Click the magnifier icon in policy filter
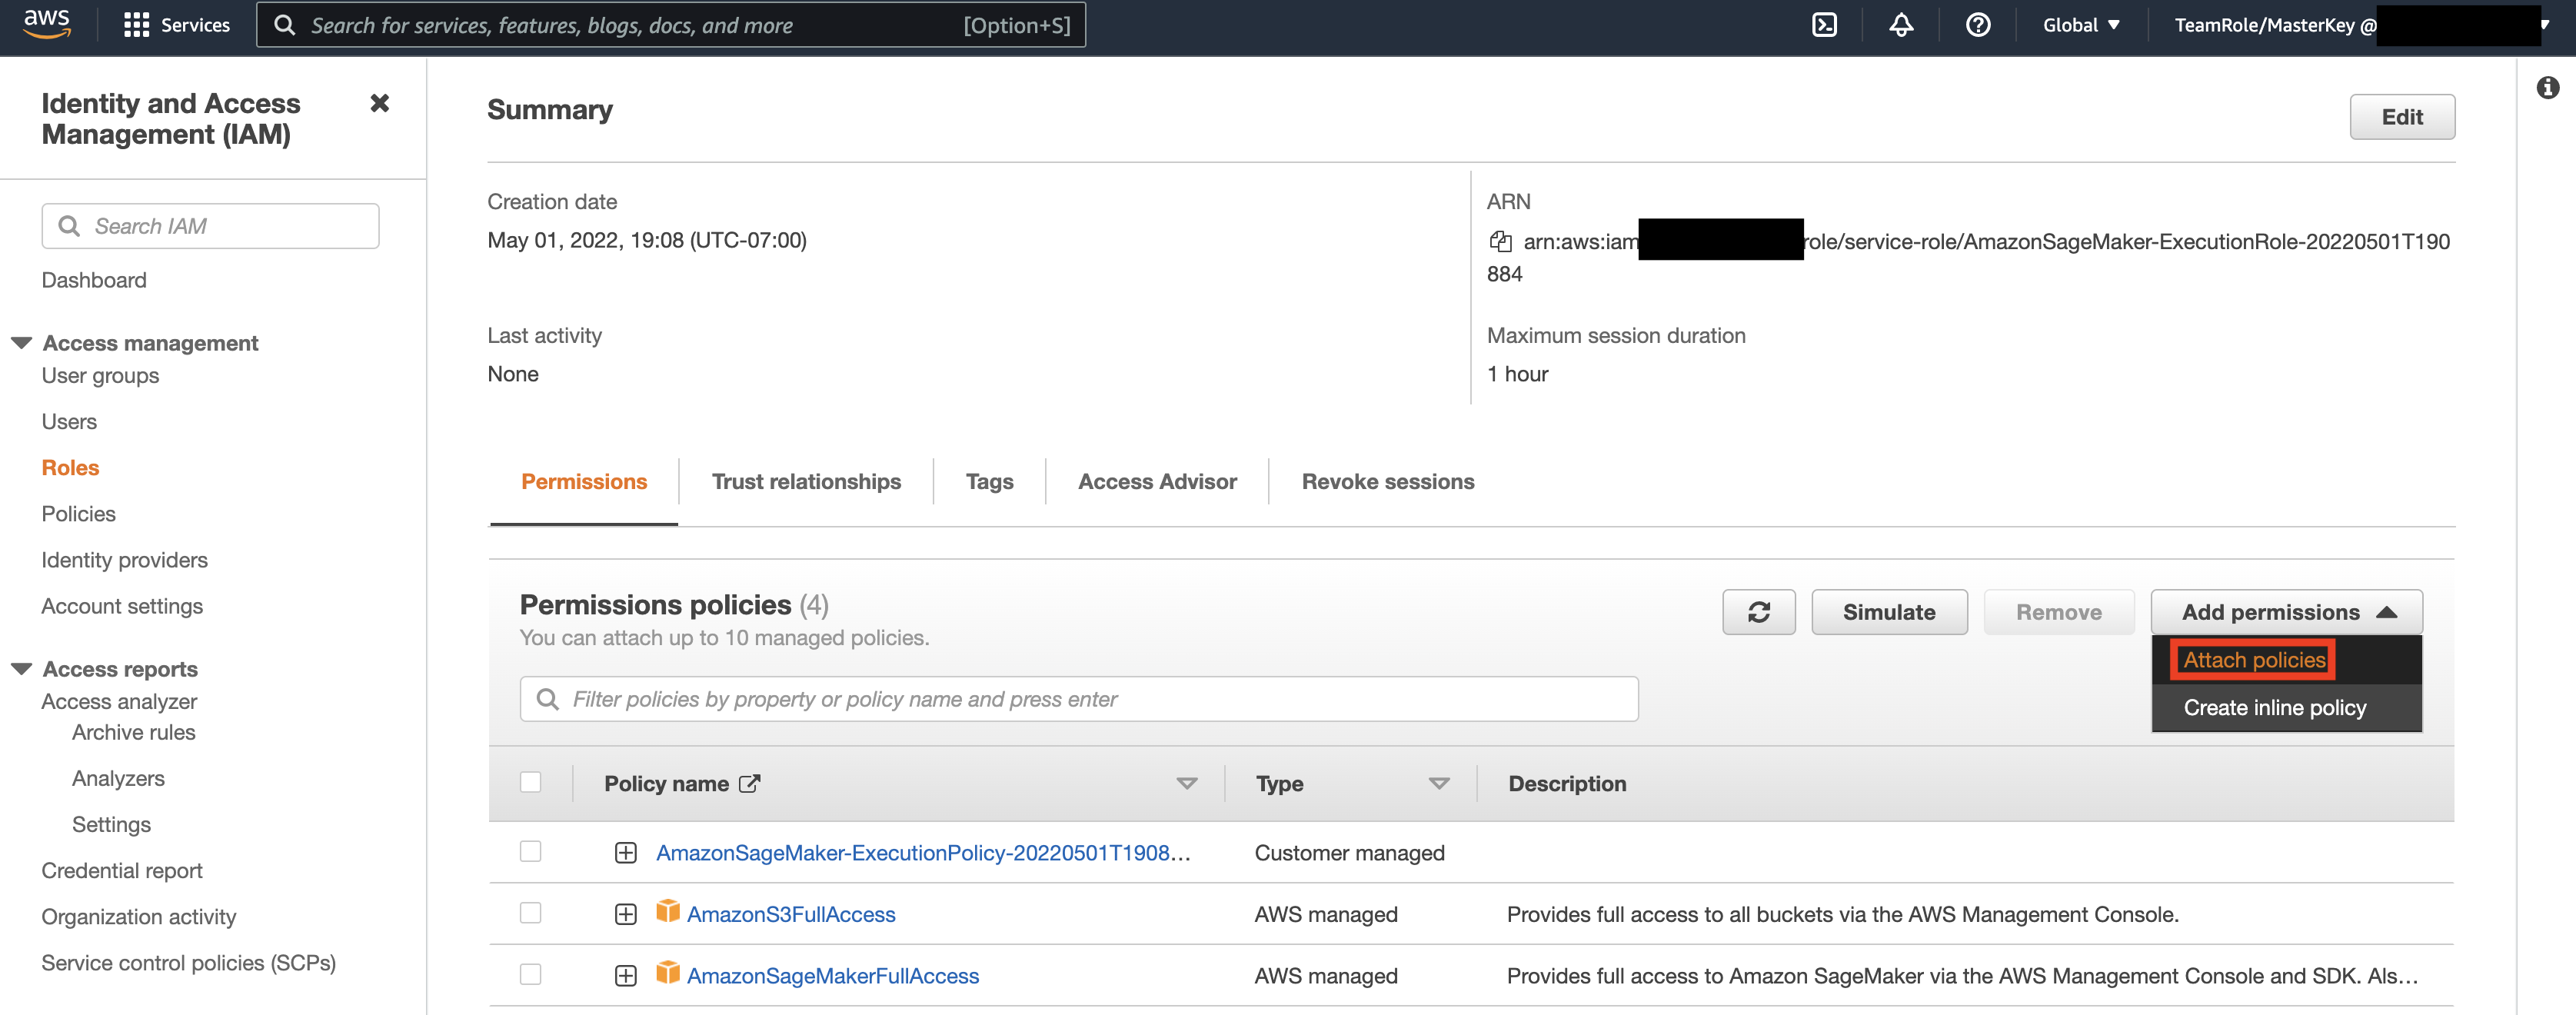2576x1015 pixels. [x=547, y=699]
